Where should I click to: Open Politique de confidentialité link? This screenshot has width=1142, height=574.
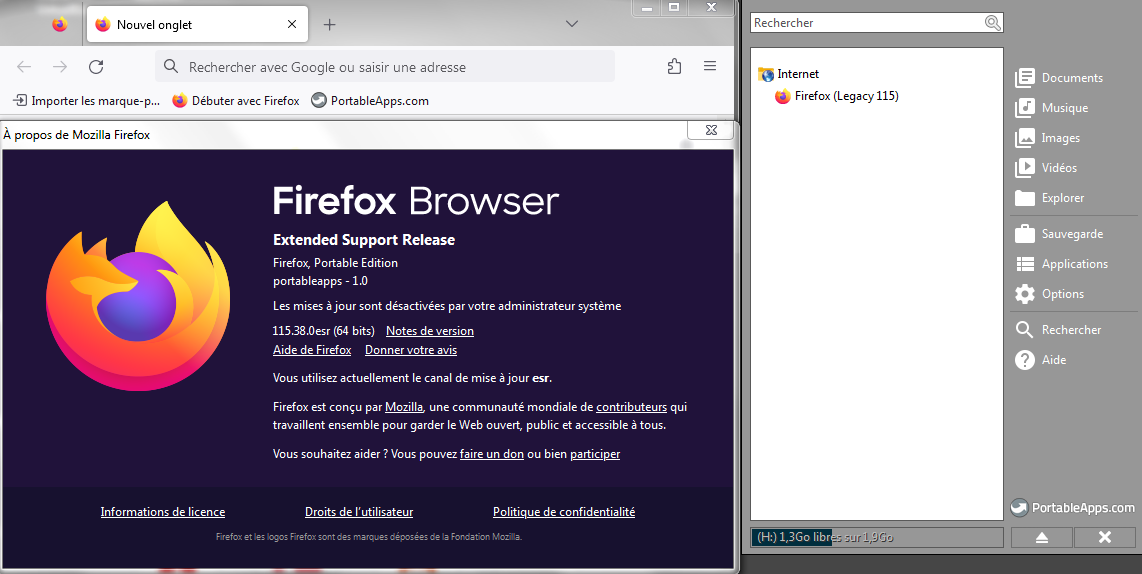tap(564, 512)
